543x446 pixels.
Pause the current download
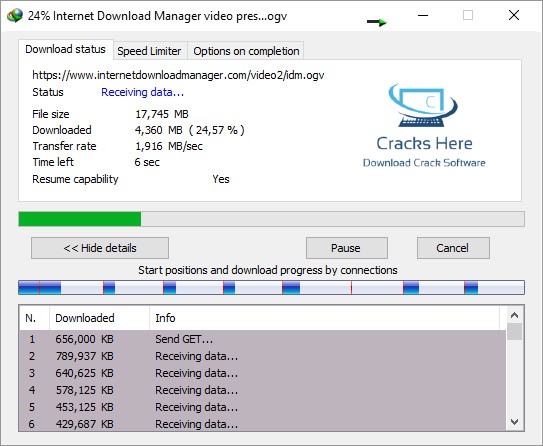347,248
